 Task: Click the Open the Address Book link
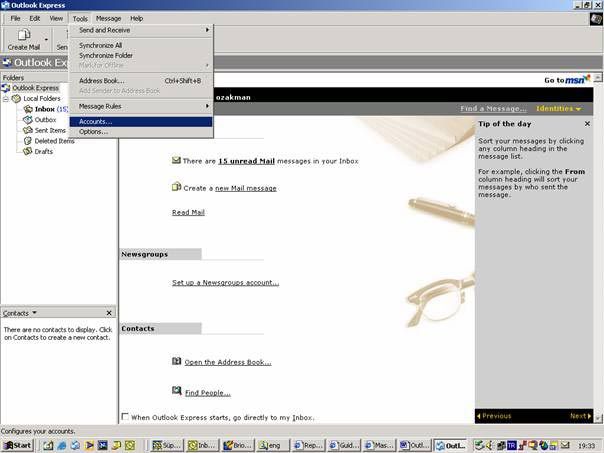[228, 362]
